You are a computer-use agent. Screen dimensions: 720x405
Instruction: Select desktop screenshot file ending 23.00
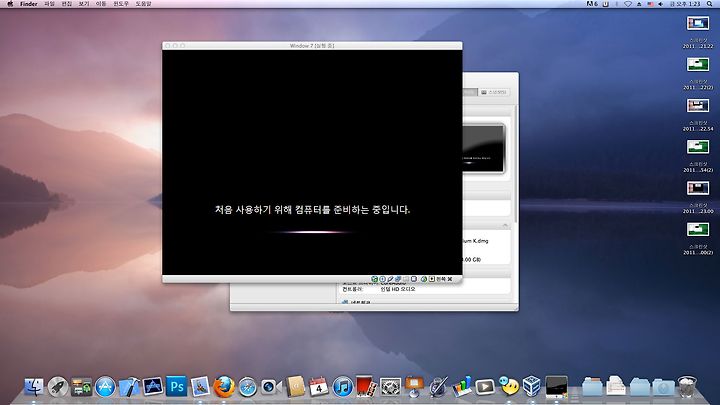pos(698,188)
